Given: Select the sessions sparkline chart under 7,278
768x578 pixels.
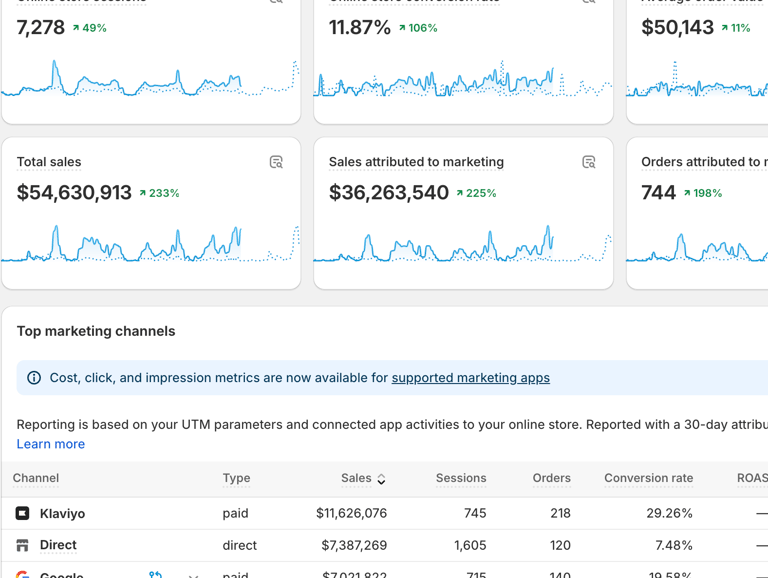Looking at the screenshot, I should pyautogui.click(x=150, y=78).
